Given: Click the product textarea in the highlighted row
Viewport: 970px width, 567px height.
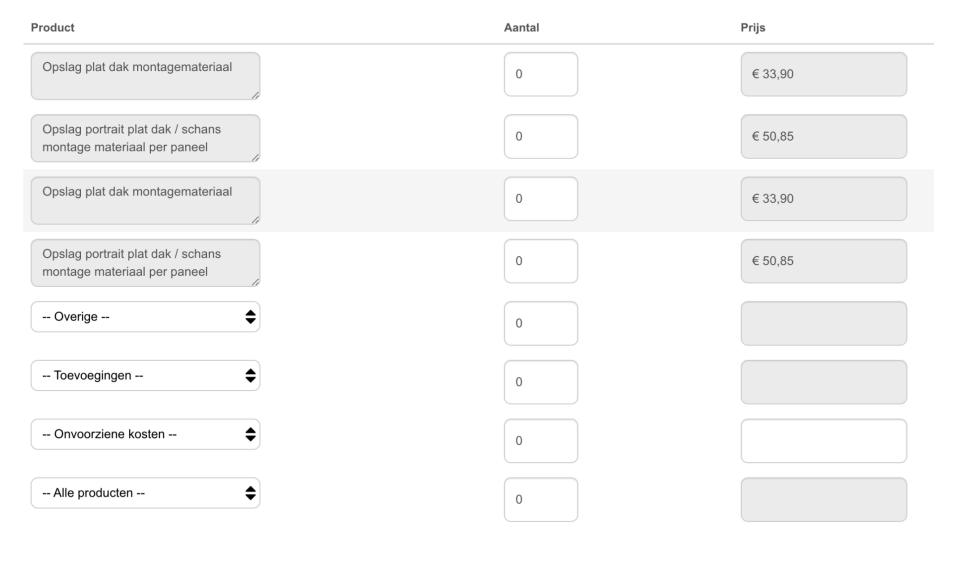Looking at the screenshot, I should pyautogui.click(x=145, y=200).
